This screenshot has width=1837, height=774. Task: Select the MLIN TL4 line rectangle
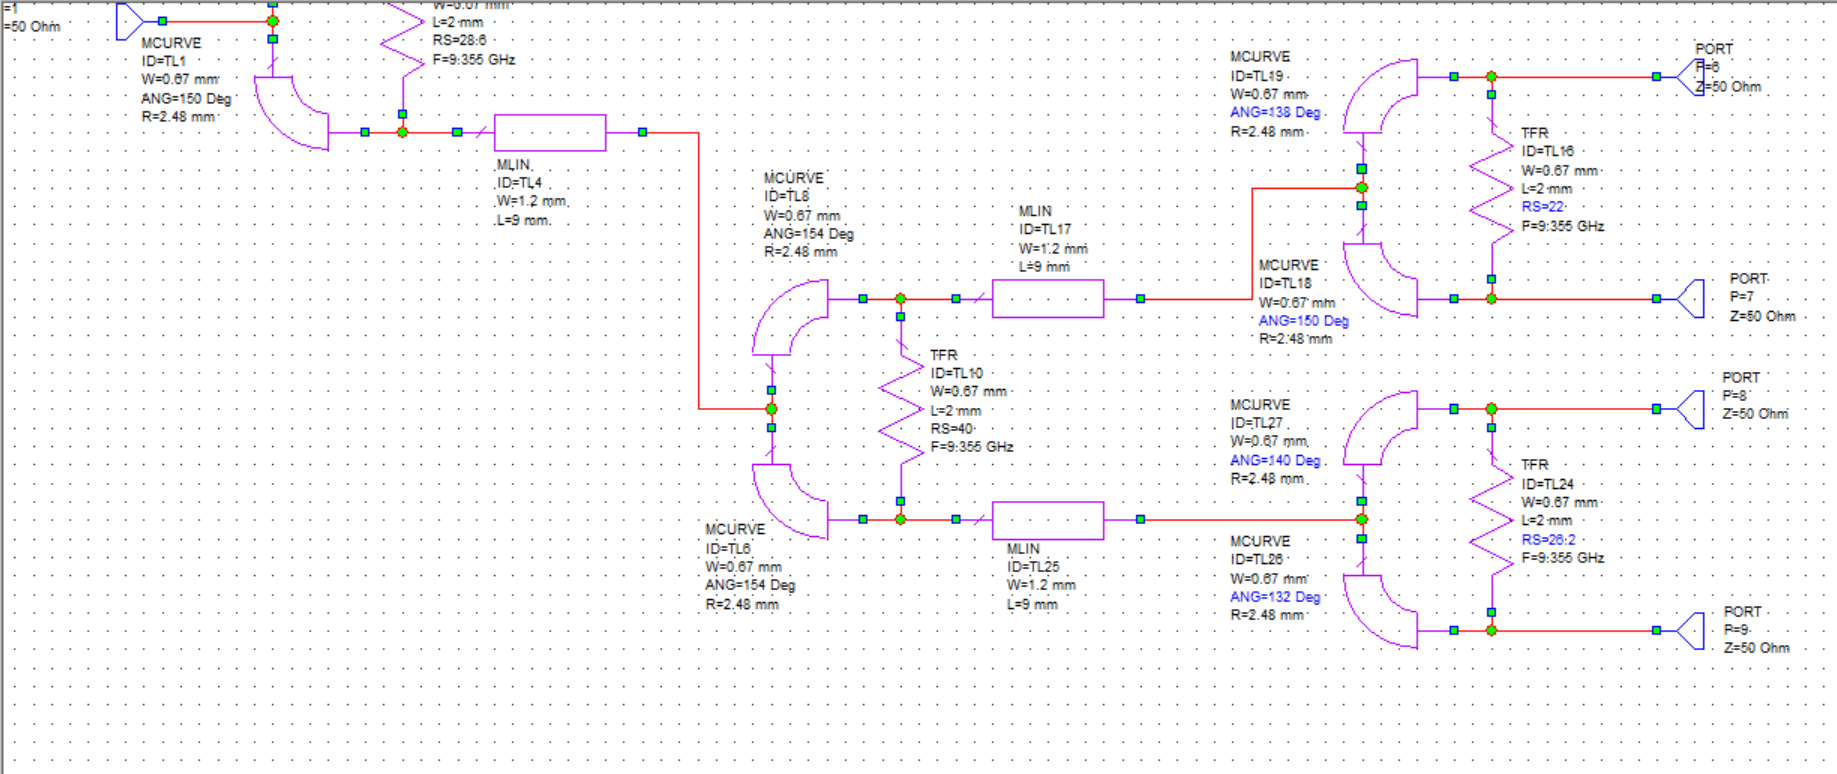[x=550, y=132]
